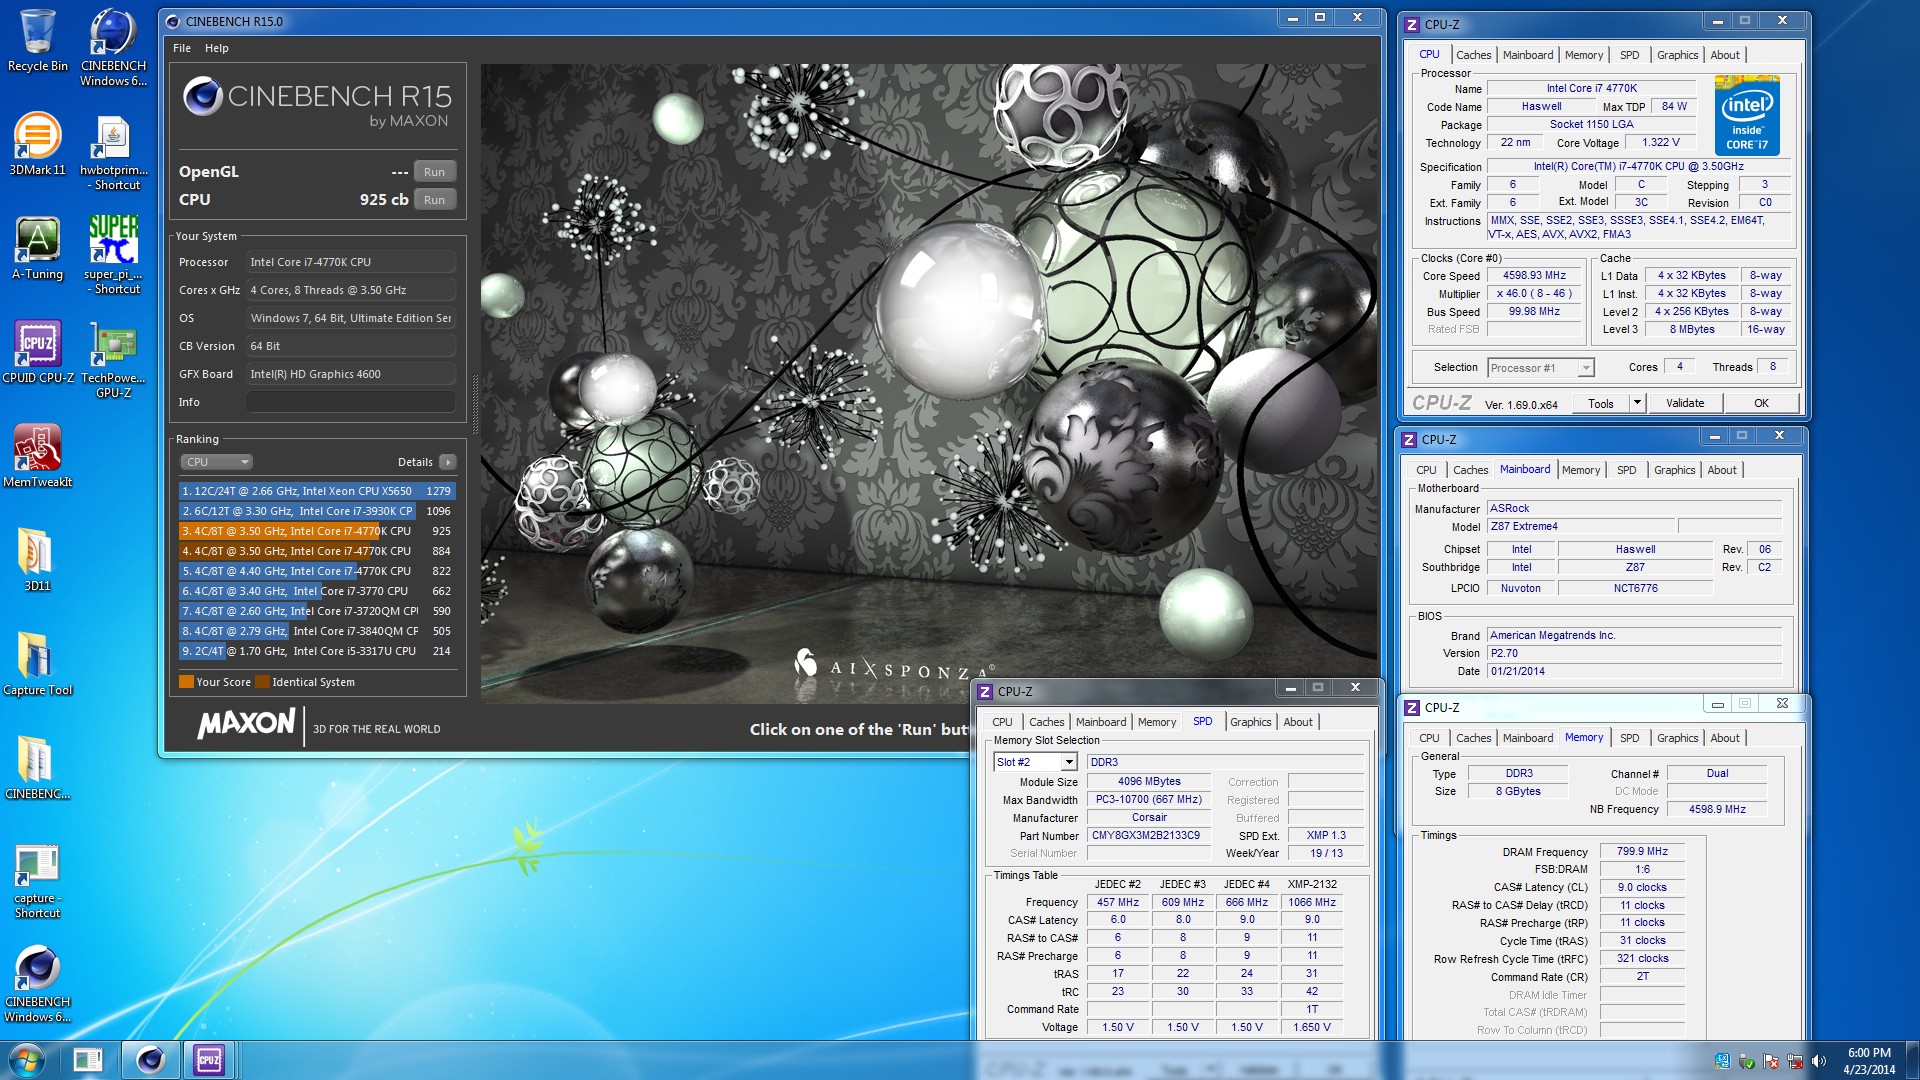The width and height of the screenshot is (1920, 1080).
Task: Open the CPUID CPU-Z desktop icon
Action: pos(37,352)
